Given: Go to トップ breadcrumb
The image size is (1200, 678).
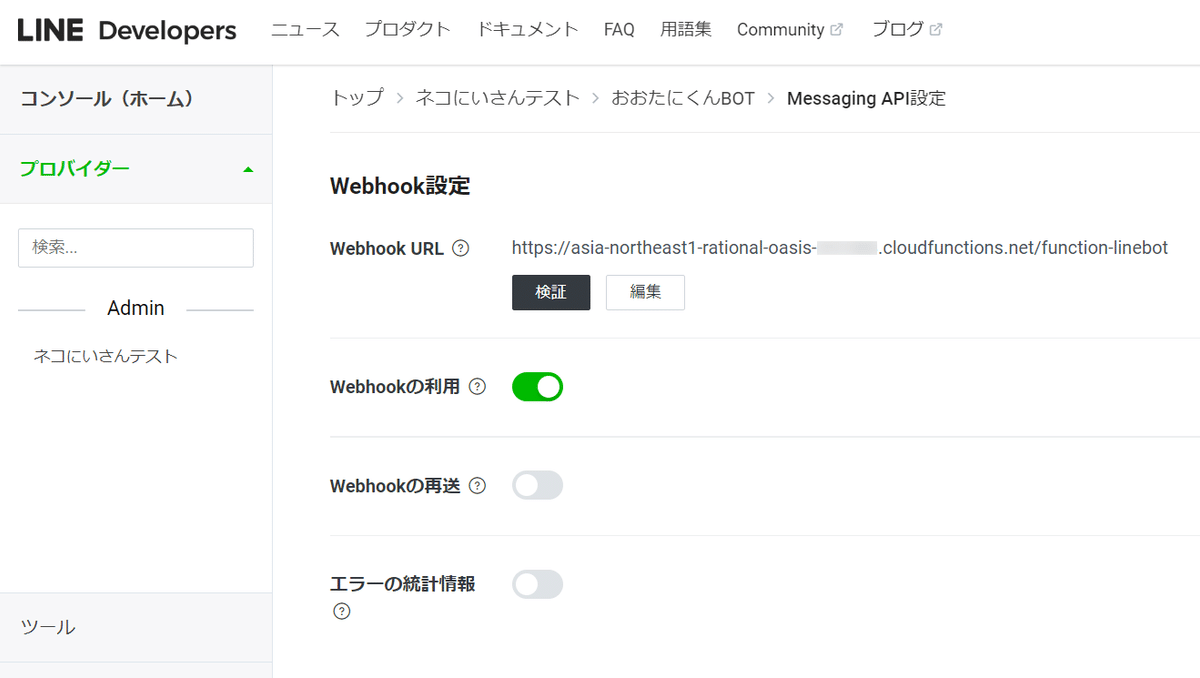Looking at the screenshot, I should (x=357, y=98).
